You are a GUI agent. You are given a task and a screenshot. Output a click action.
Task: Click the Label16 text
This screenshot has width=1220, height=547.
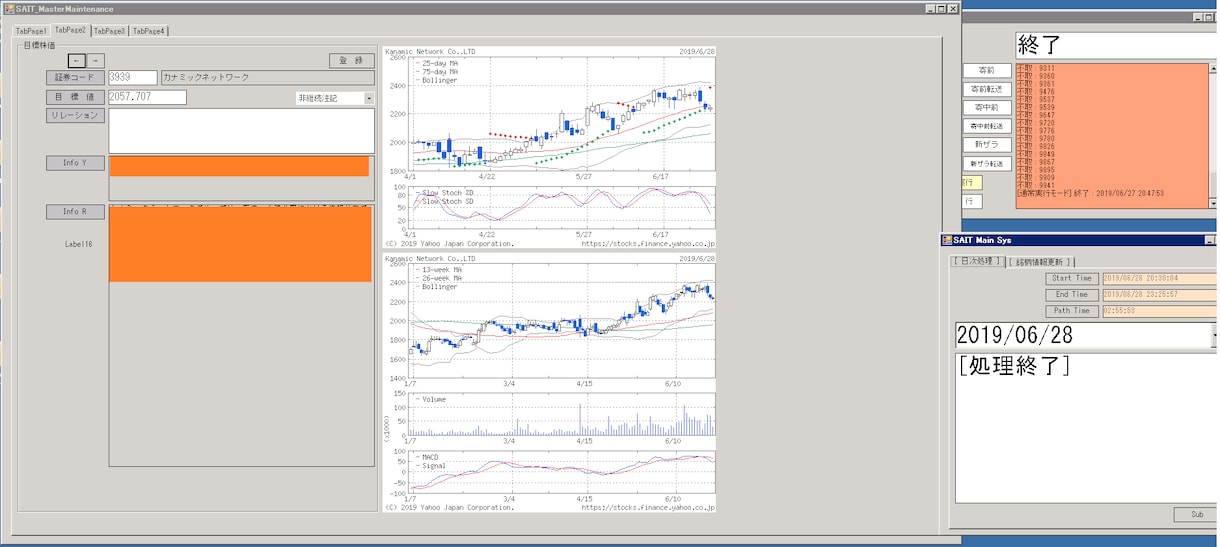click(79, 243)
